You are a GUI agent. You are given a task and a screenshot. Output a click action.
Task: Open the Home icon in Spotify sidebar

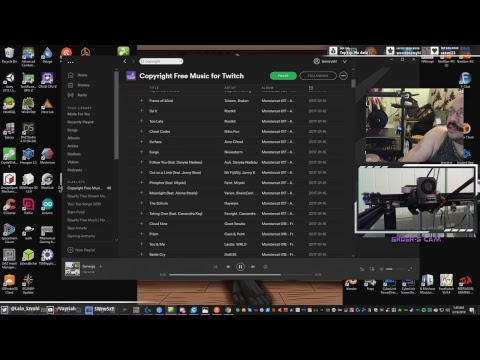pyautogui.click(x=71, y=75)
